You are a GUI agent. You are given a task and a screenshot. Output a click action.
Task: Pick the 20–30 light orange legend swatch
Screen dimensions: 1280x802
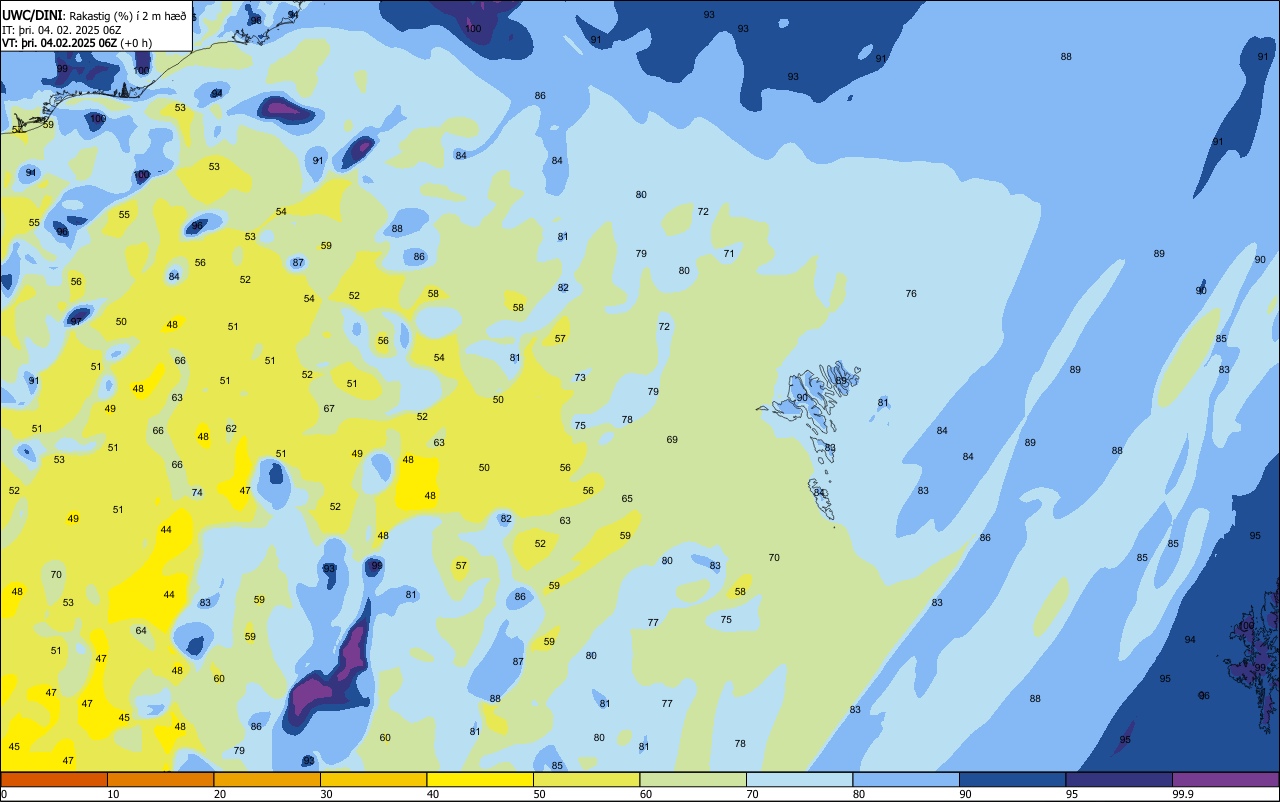pos(267,779)
